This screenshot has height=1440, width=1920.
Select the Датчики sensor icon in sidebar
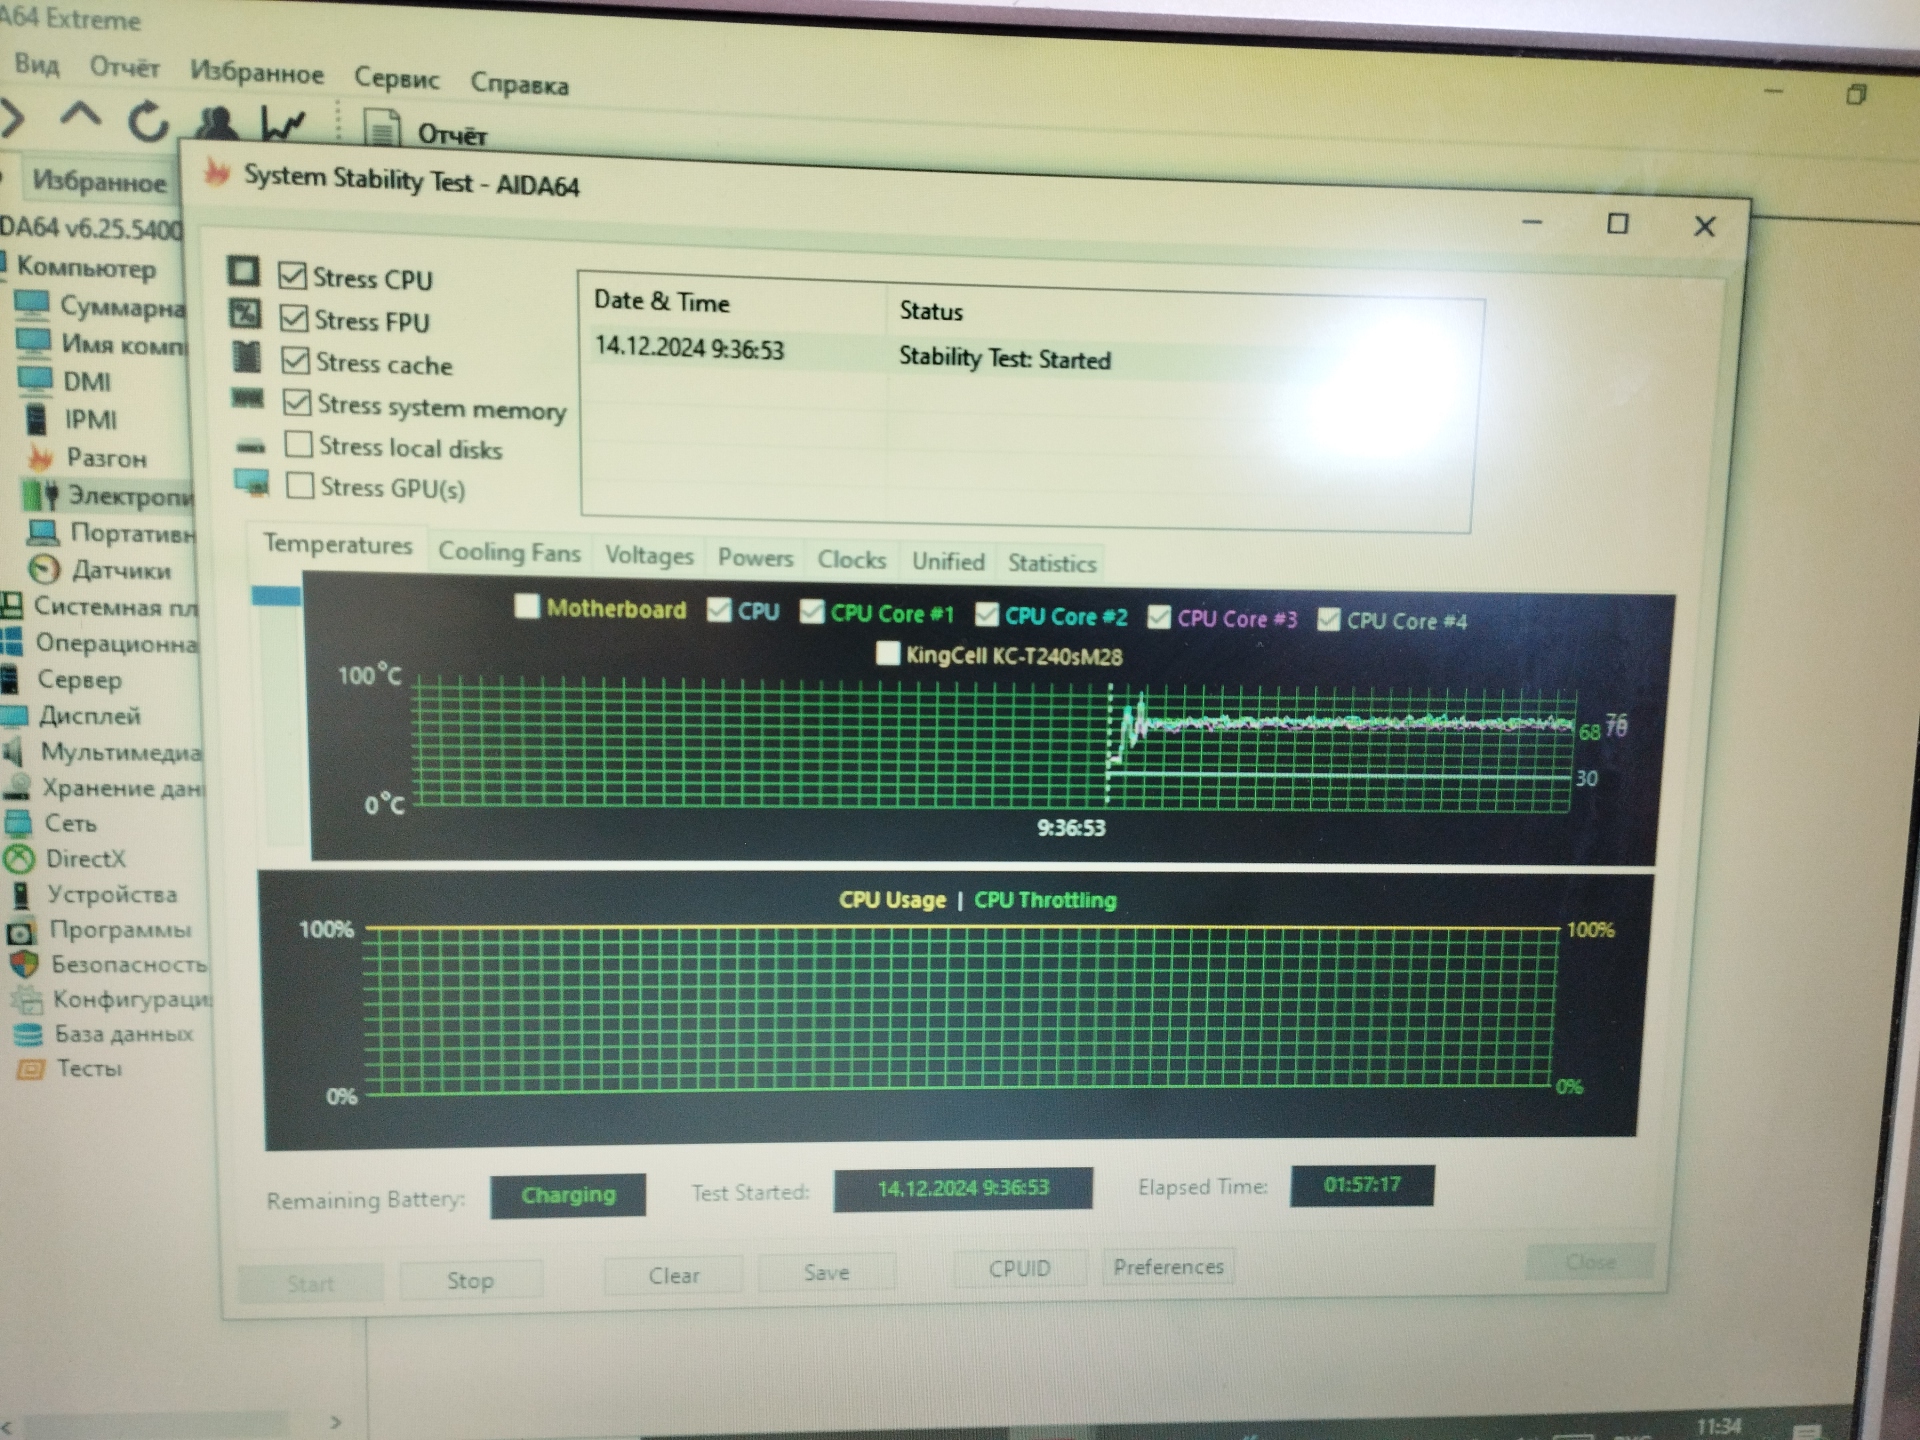coord(44,569)
